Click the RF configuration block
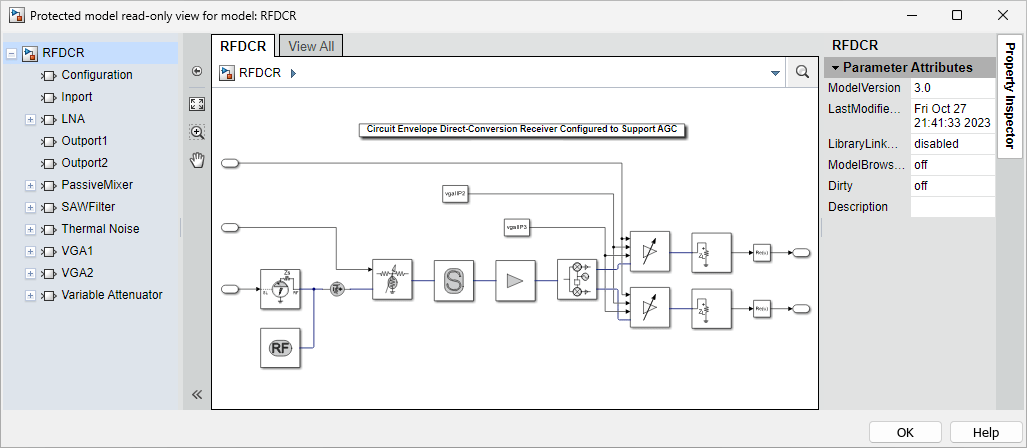This screenshot has height=448, width=1027. (280, 348)
